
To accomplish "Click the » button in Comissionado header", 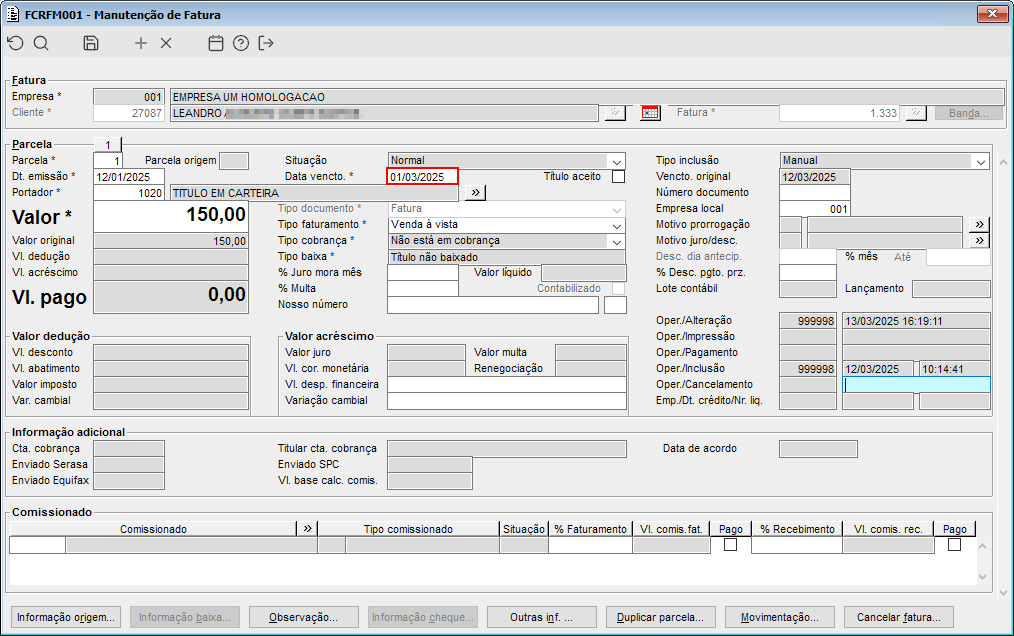I will point(307,529).
